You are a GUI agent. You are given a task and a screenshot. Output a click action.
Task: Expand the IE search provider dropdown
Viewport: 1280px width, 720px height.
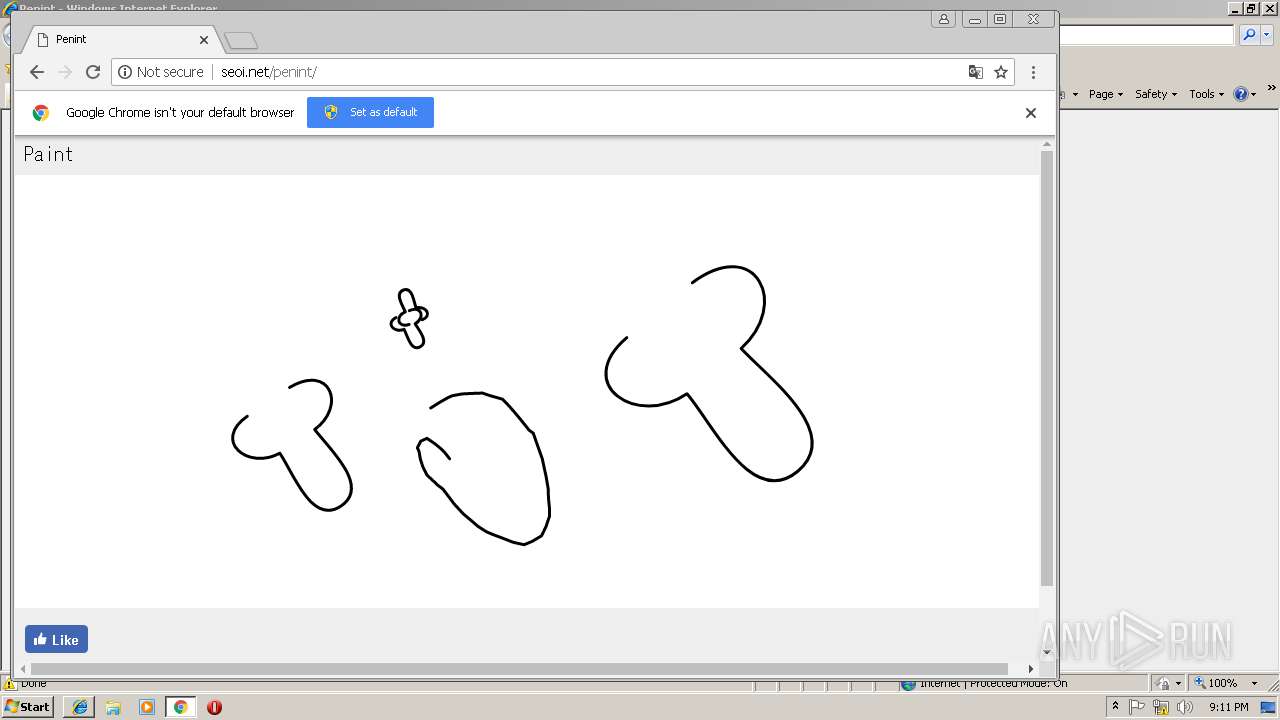pyautogui.click(x=1267, y=35)
